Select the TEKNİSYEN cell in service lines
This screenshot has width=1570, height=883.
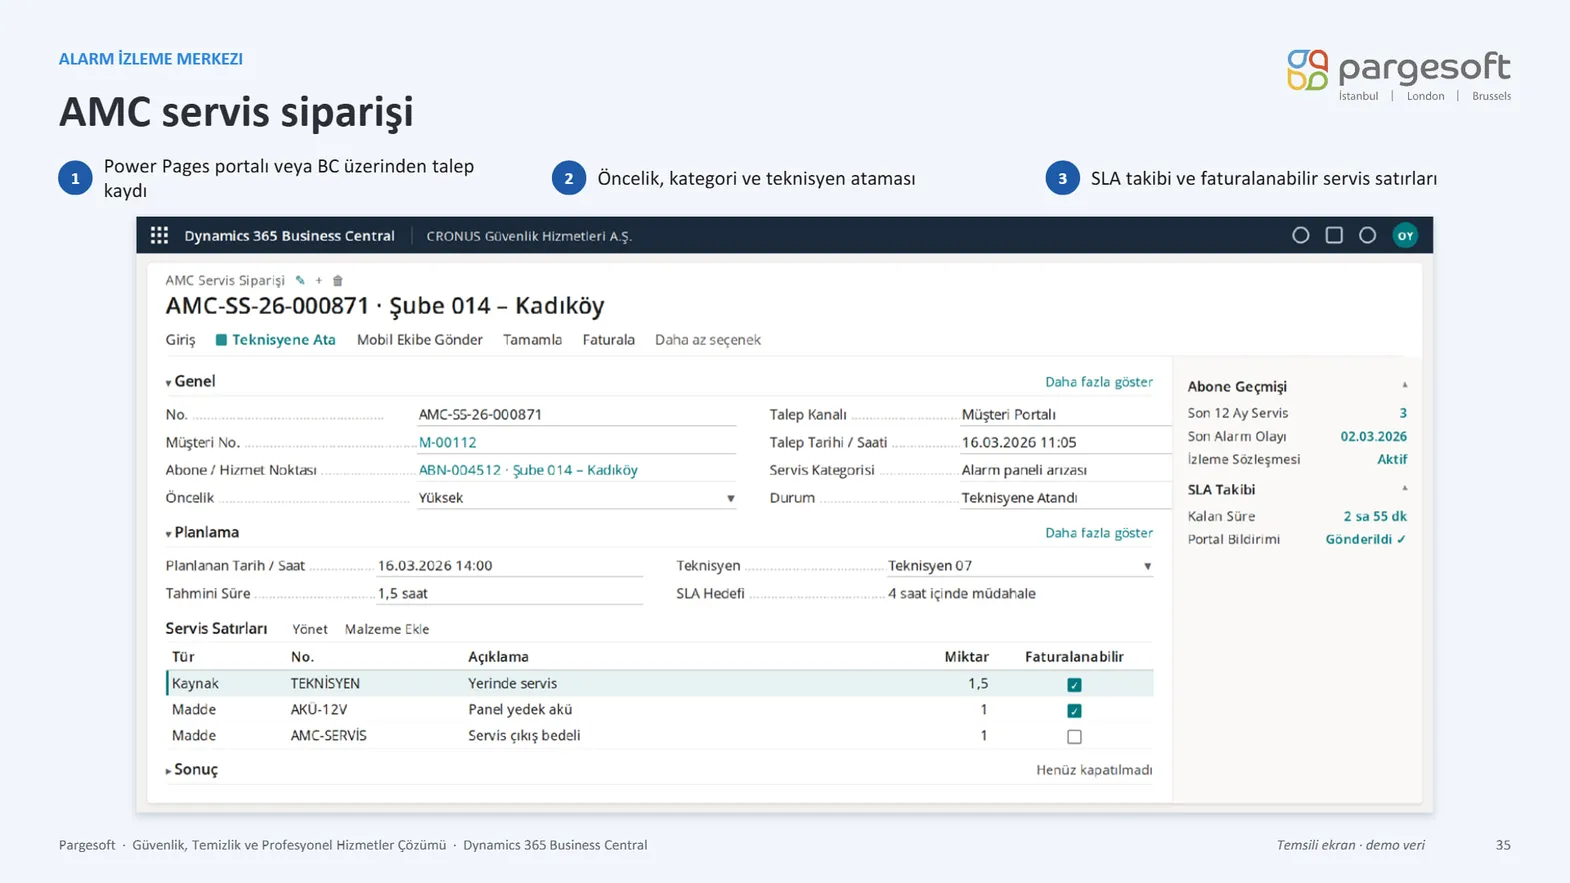[x=325, y=684]
